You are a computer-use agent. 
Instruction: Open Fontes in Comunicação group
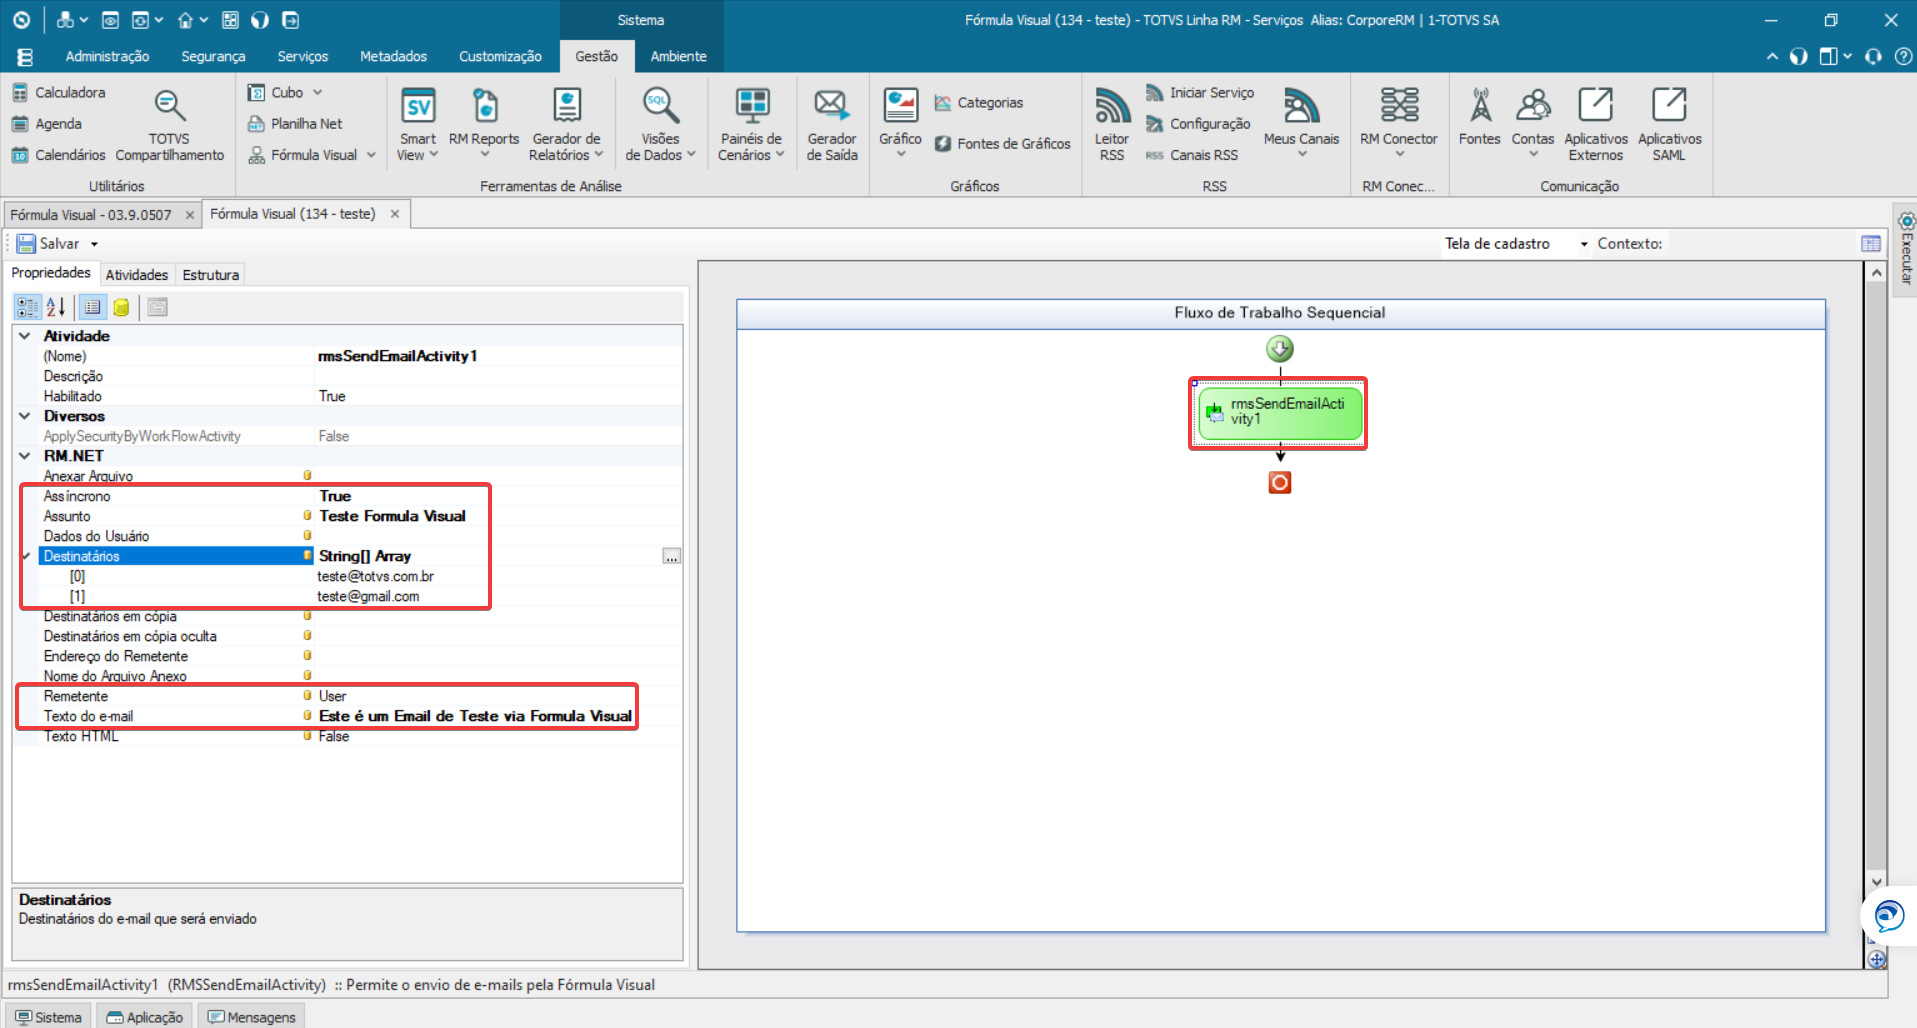[x=1480, y=118]
